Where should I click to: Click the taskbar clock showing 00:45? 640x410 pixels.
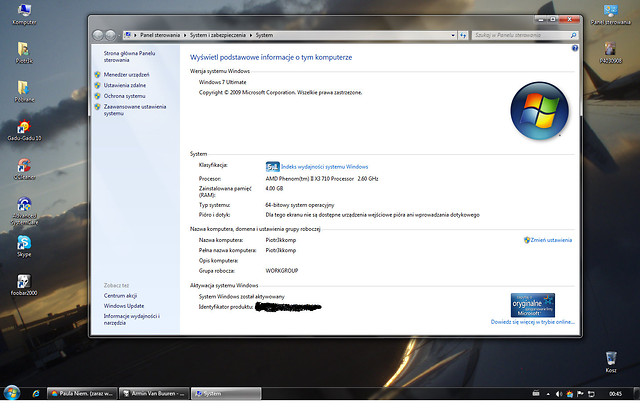(x=615, y=394)
